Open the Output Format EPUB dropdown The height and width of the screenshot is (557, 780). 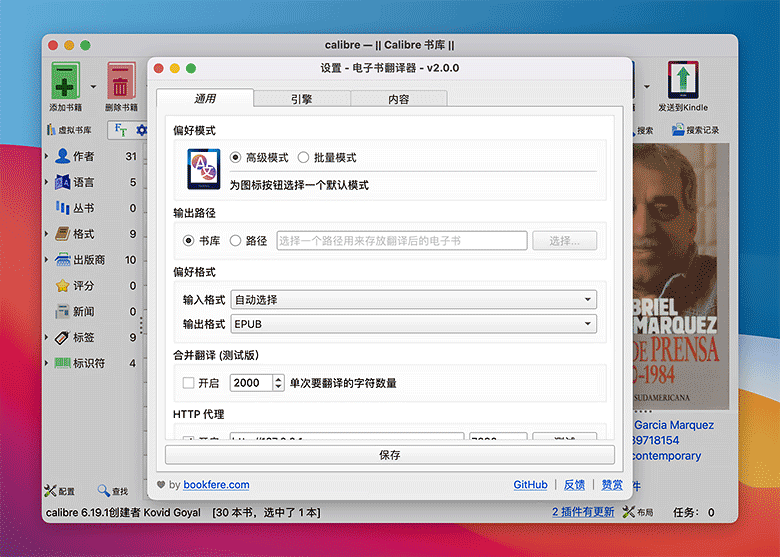click(x=413, y=324)
